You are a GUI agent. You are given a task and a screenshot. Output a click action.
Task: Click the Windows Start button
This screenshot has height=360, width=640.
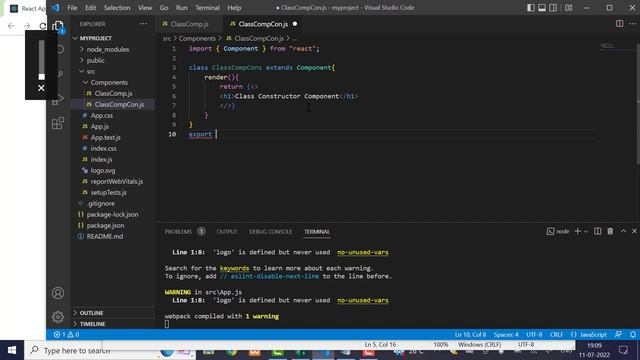coord(12,350)
